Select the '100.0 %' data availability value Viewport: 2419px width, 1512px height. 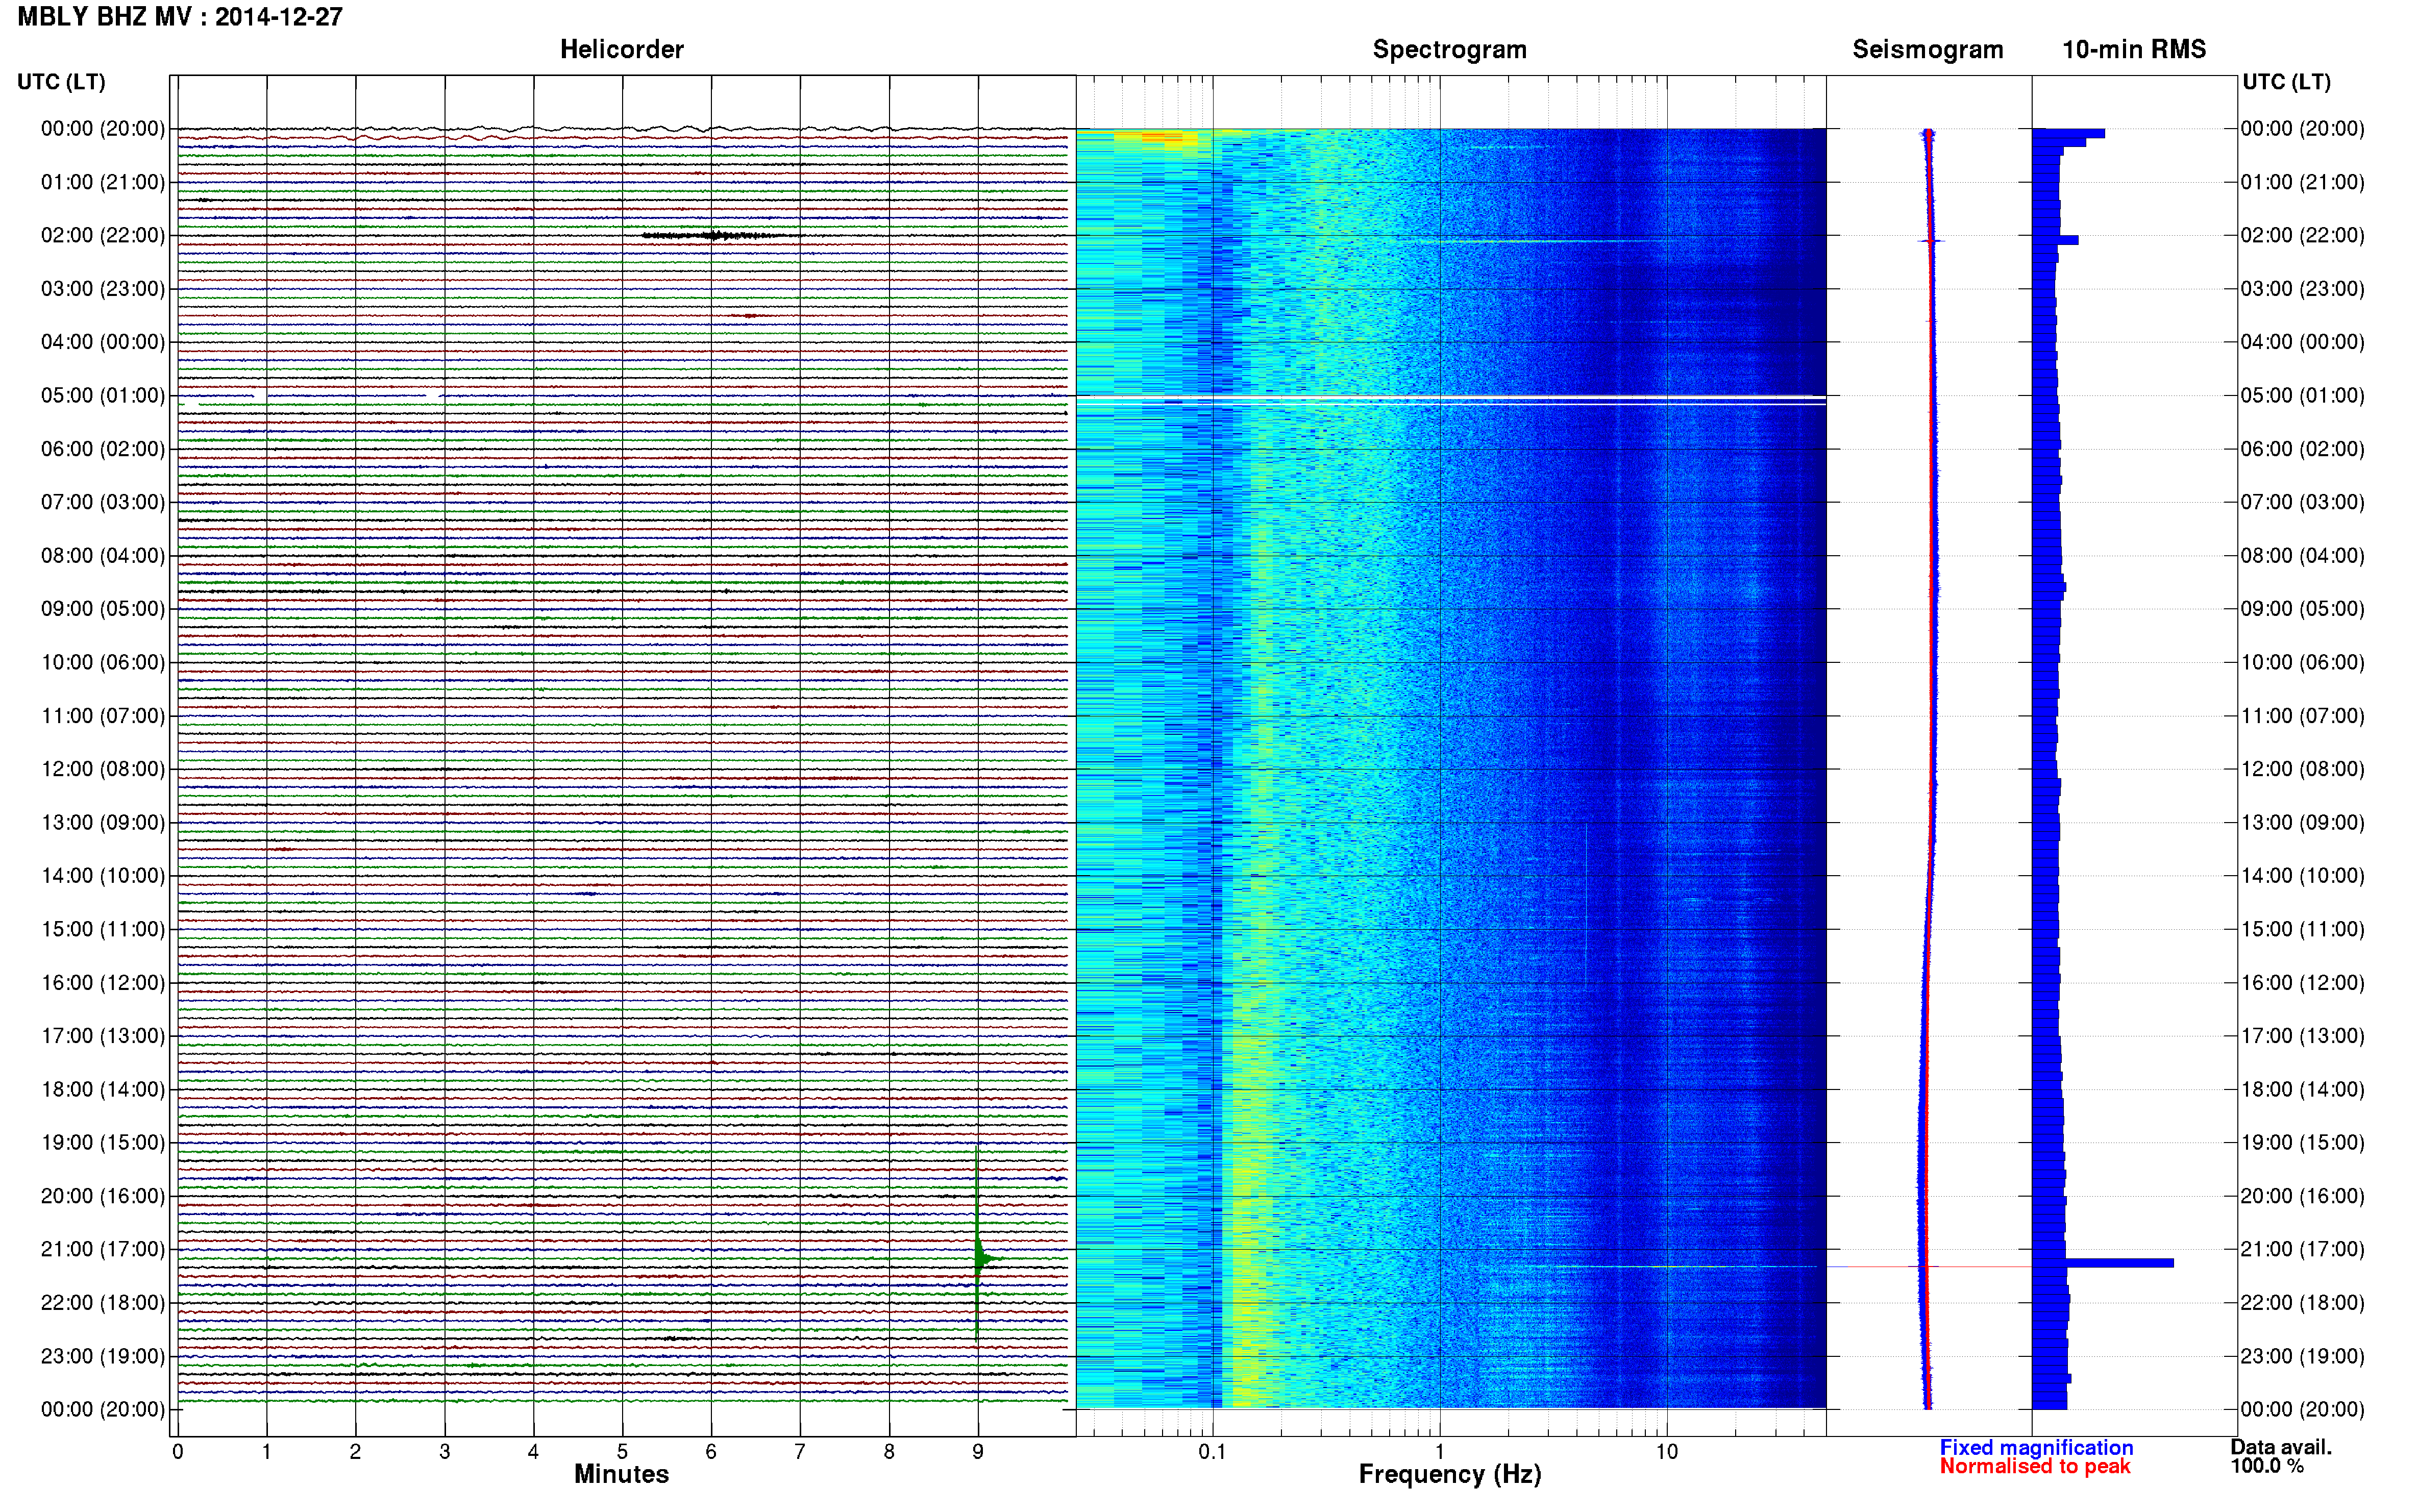point(2266,1466)
